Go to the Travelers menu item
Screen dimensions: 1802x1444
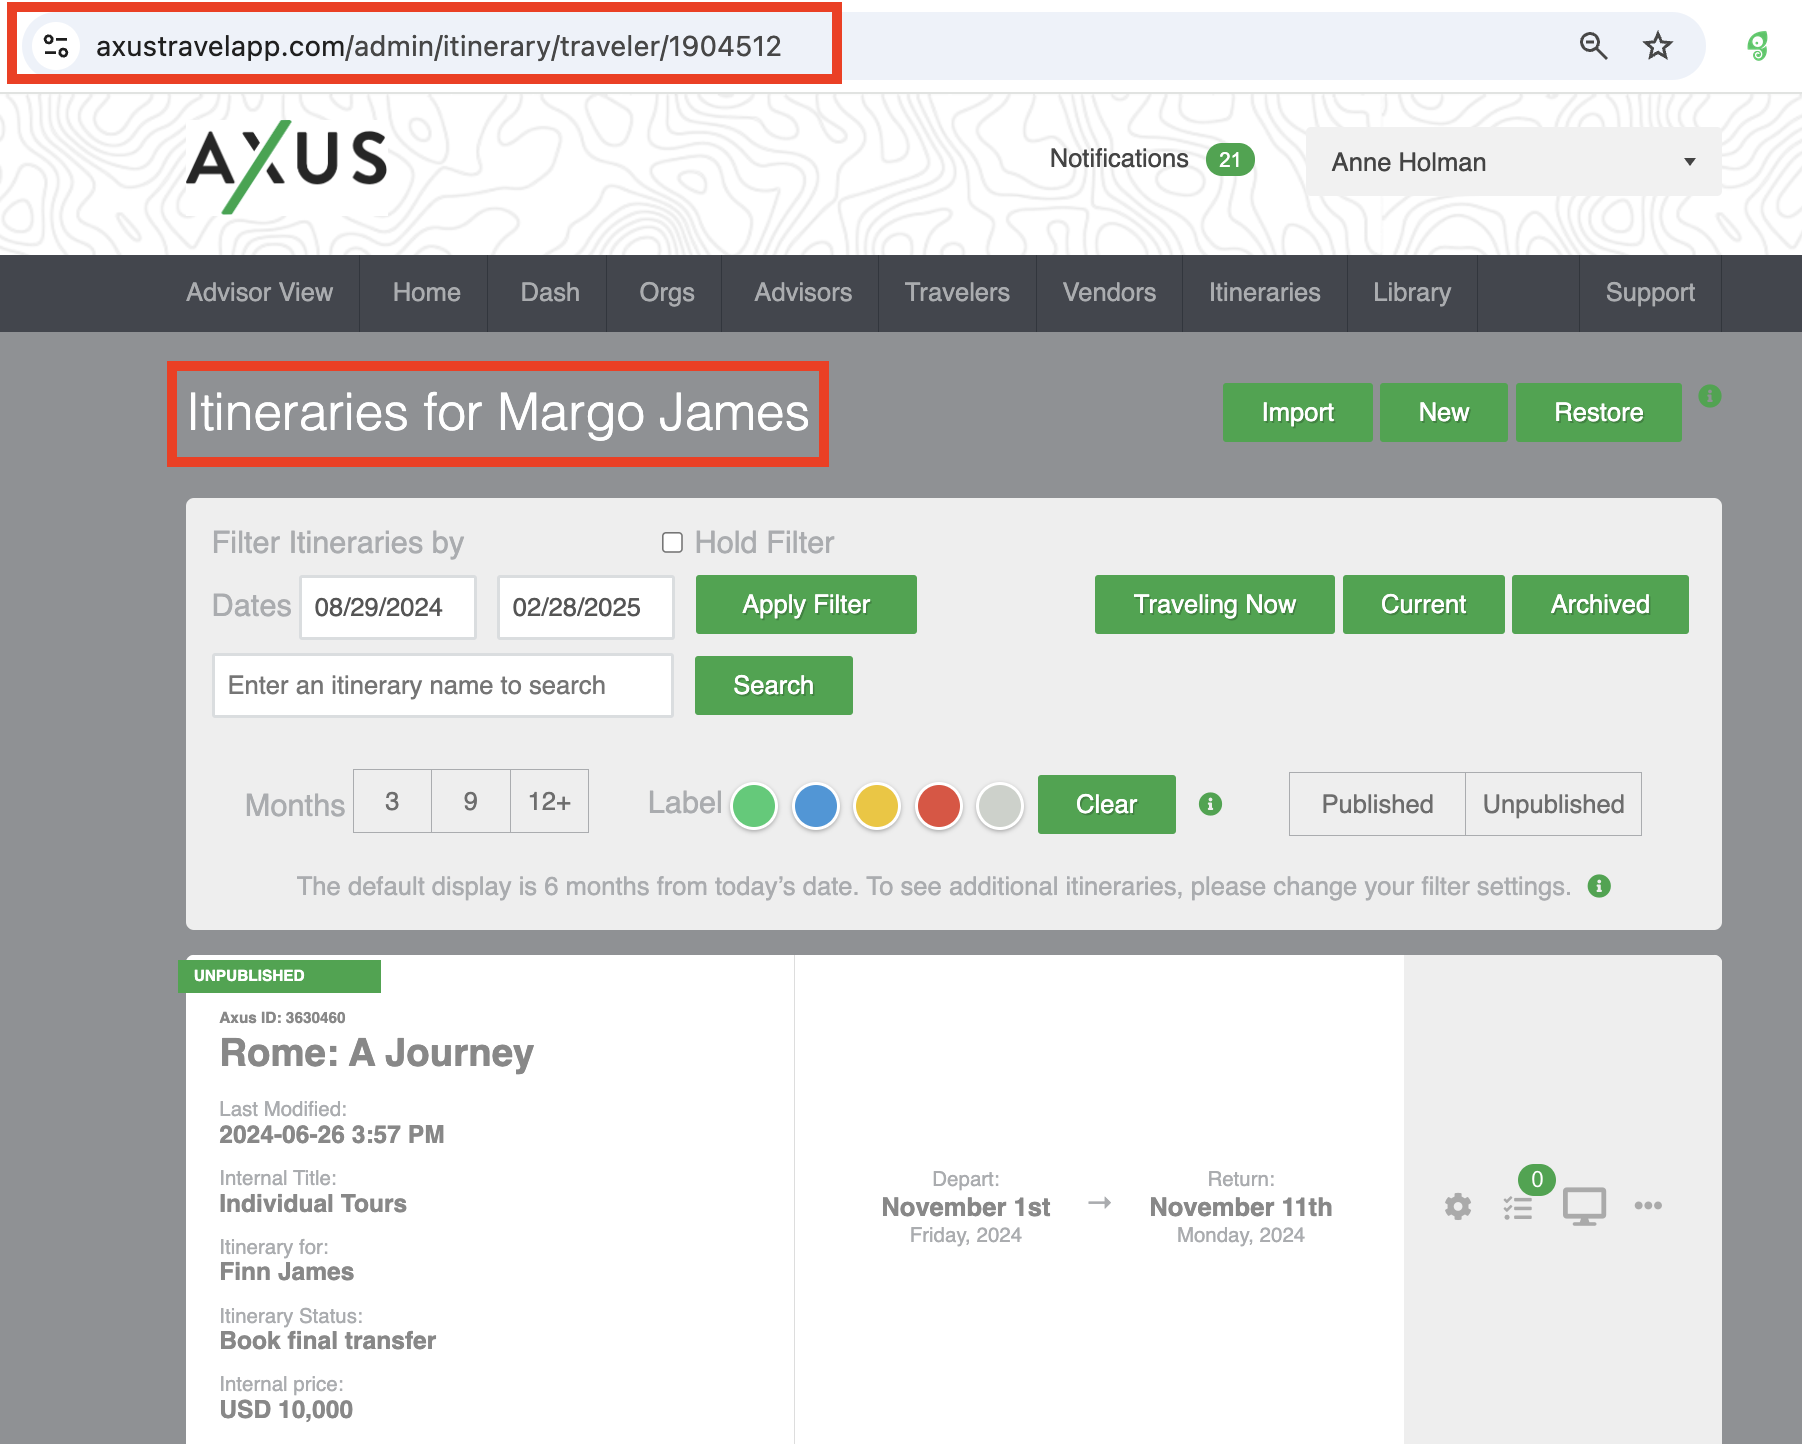tap(957, 293)
